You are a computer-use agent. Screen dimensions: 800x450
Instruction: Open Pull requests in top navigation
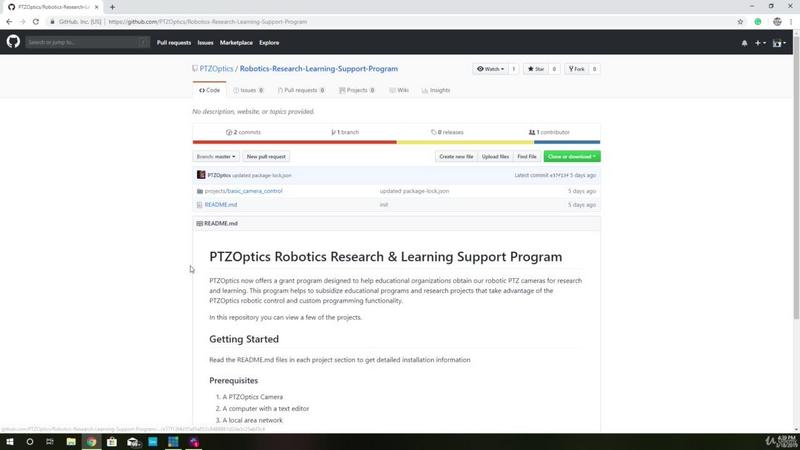point(174,43)
